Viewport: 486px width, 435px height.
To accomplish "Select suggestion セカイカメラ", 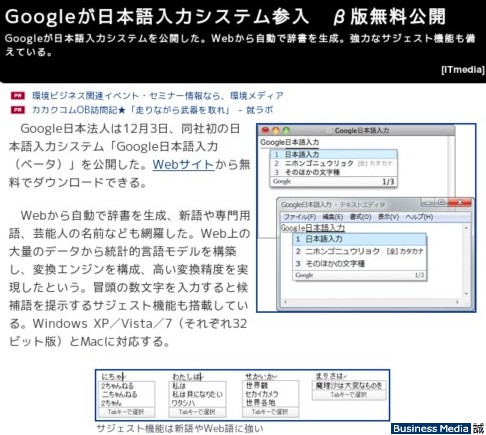I will [x=262, y=394].
